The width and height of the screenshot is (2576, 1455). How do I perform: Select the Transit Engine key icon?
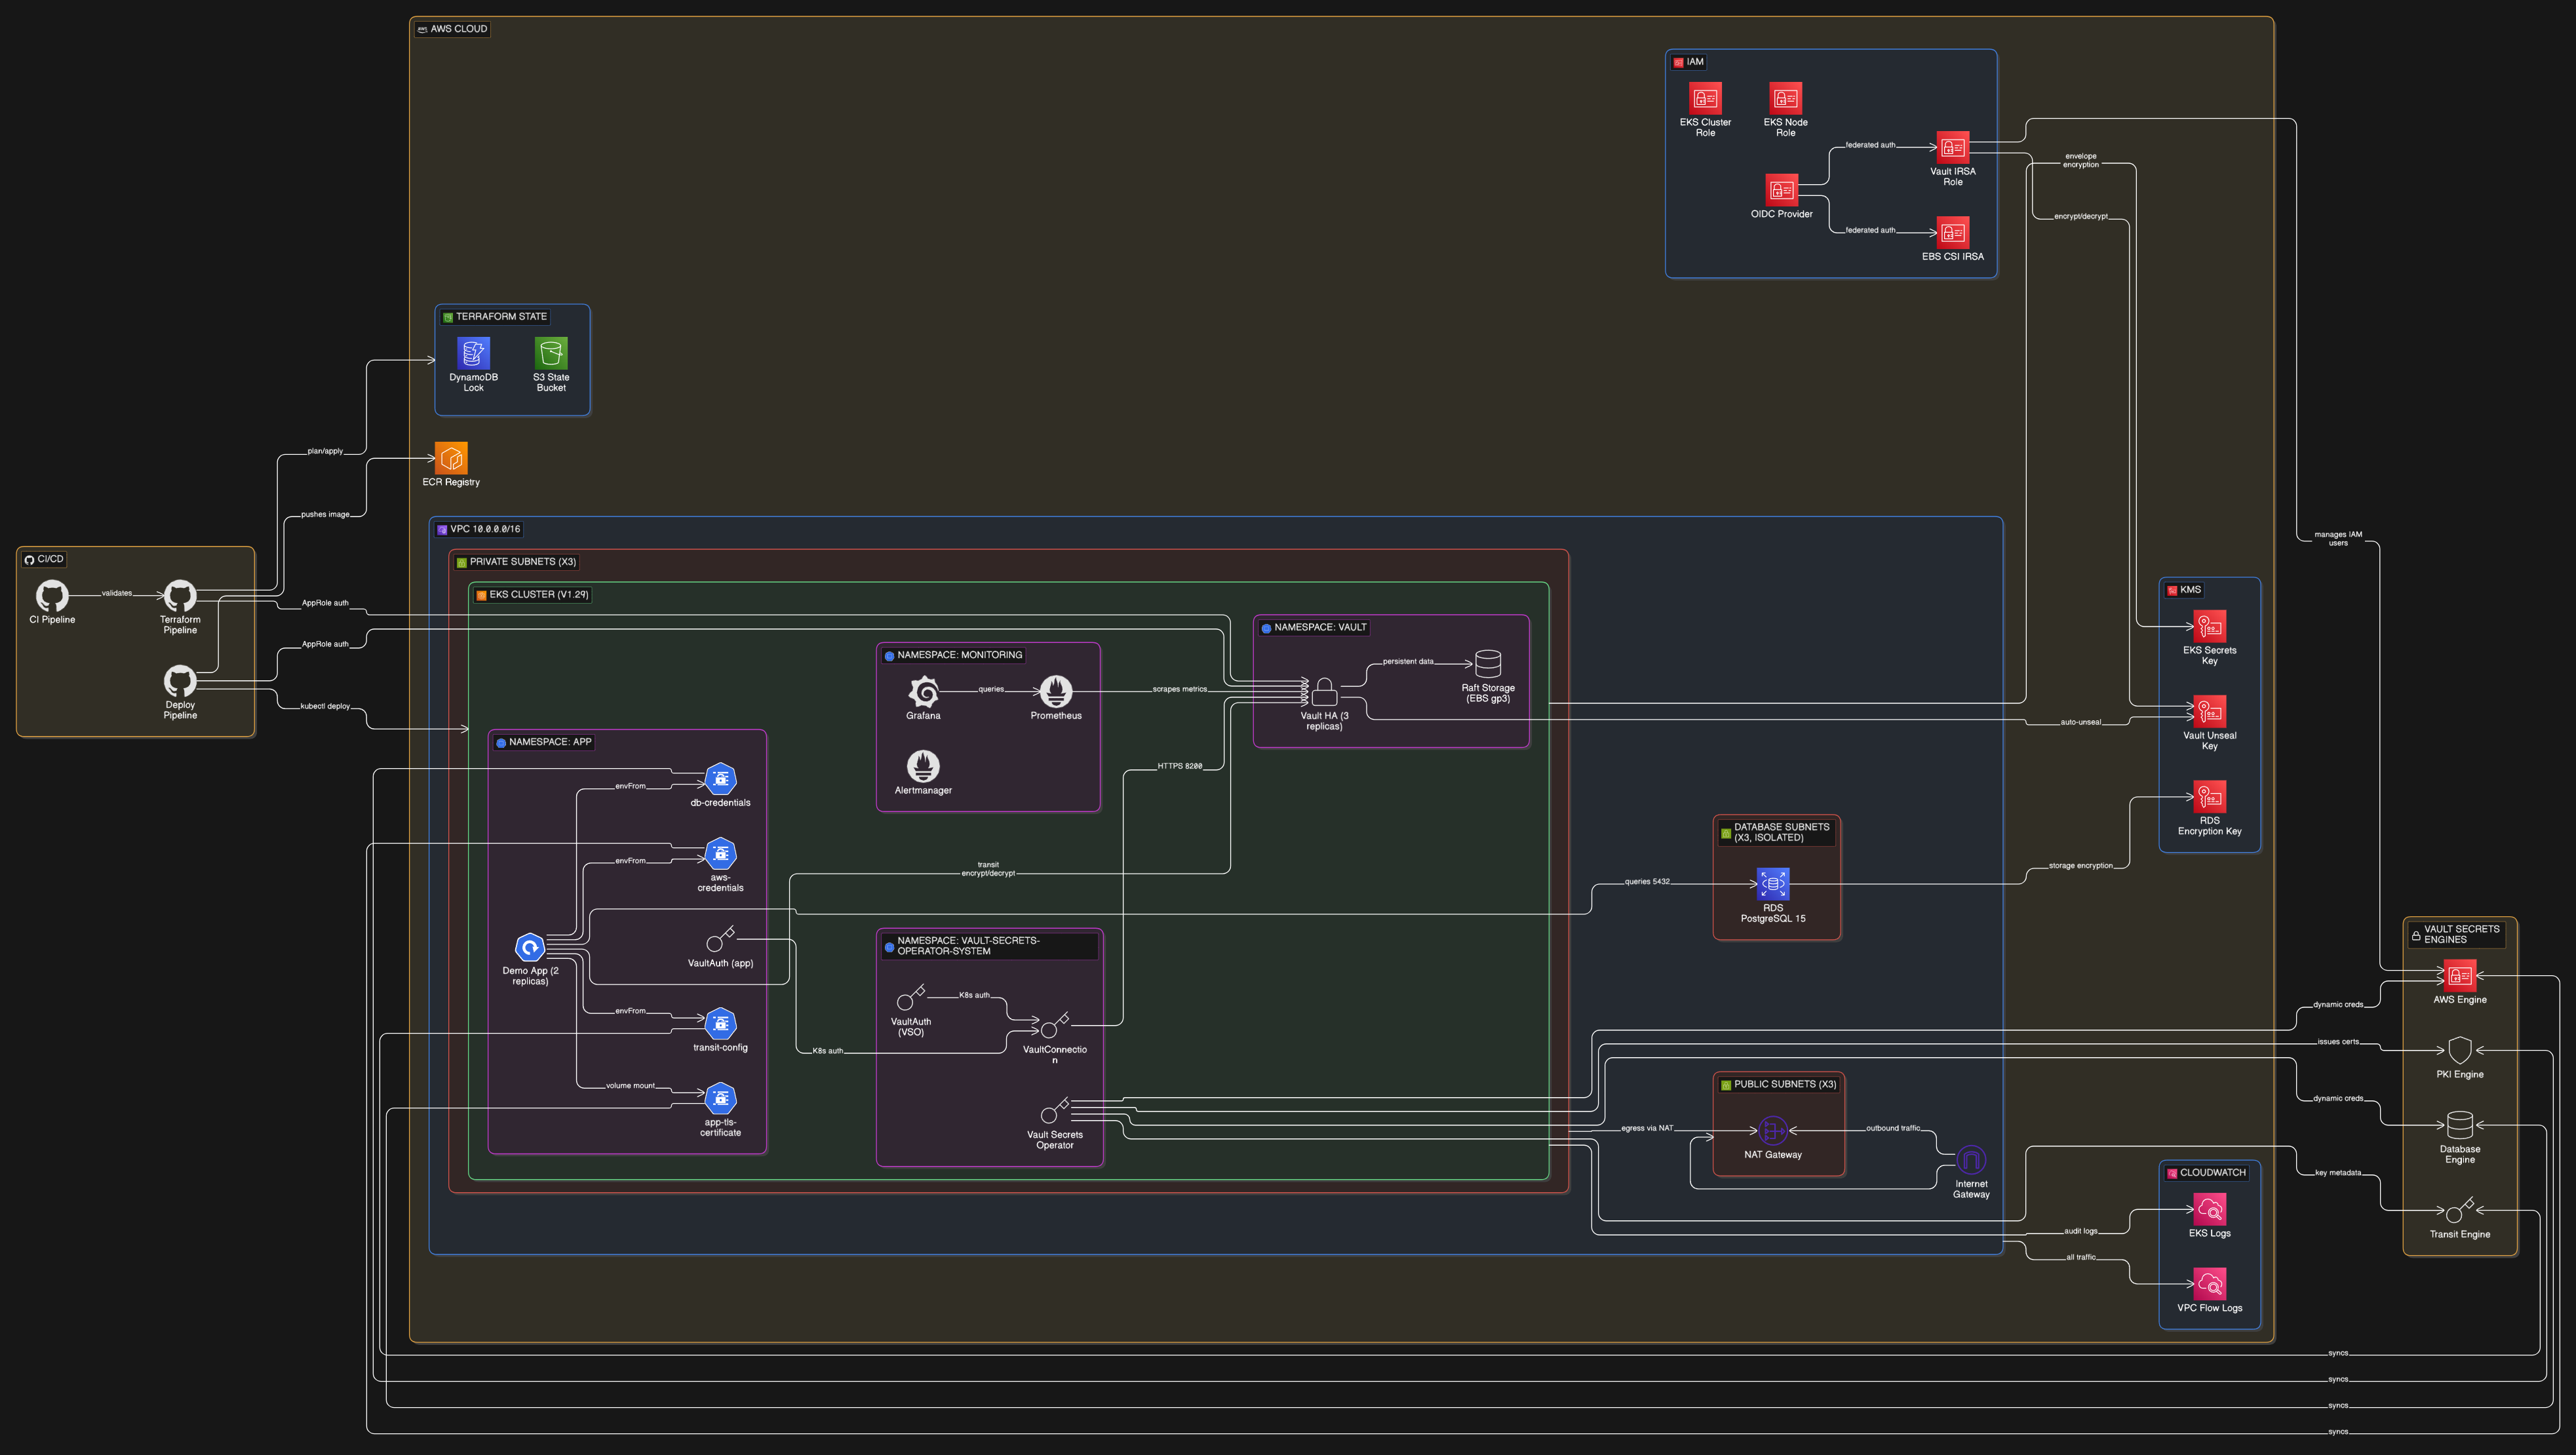[x=2460, y=1210]
